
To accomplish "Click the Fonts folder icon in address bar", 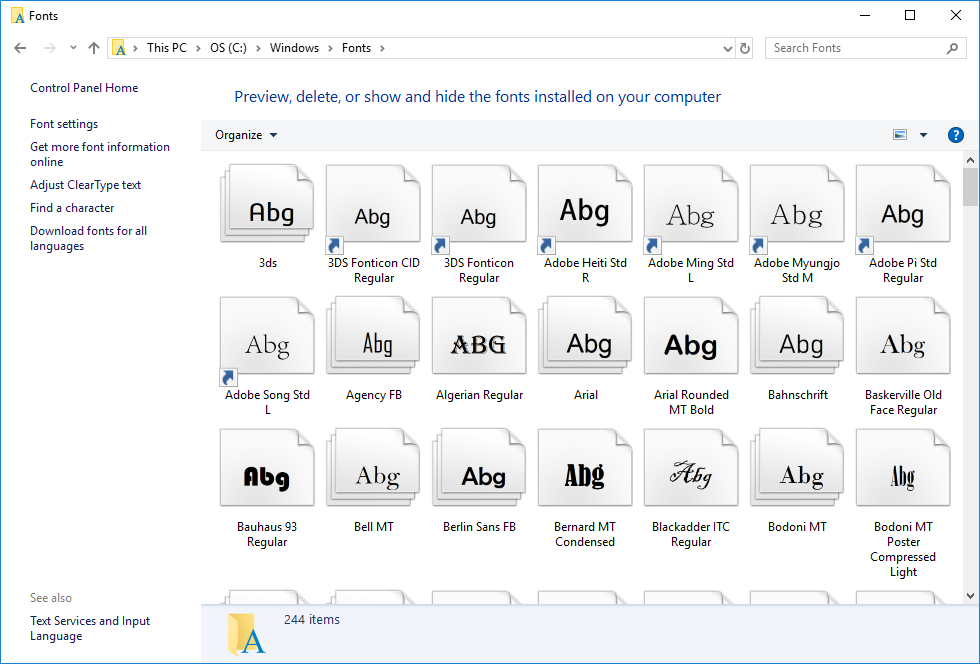I will click(119, 48).
